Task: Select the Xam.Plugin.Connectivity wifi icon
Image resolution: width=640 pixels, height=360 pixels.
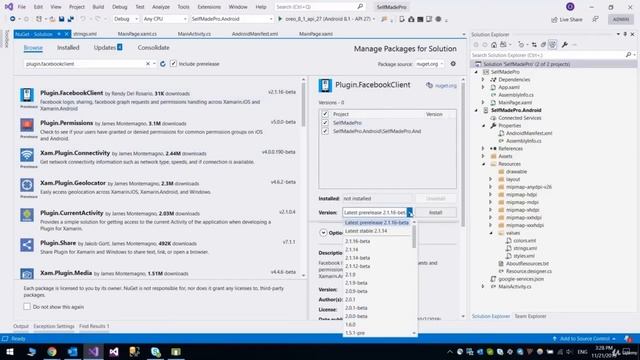Action: [27, 155]
